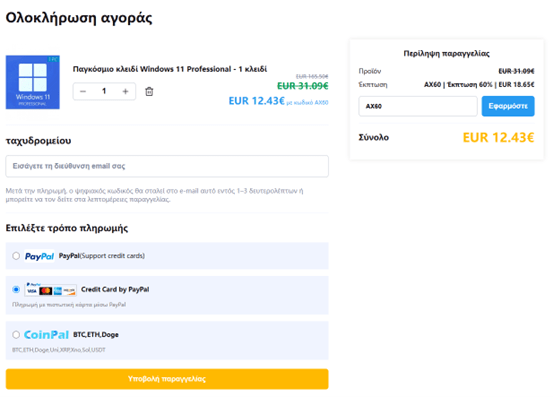The width and height of the screenshot is (553, 397).
Task: Choose CoinPal crypto payment radio button
Action: click(x=16, y=335)
